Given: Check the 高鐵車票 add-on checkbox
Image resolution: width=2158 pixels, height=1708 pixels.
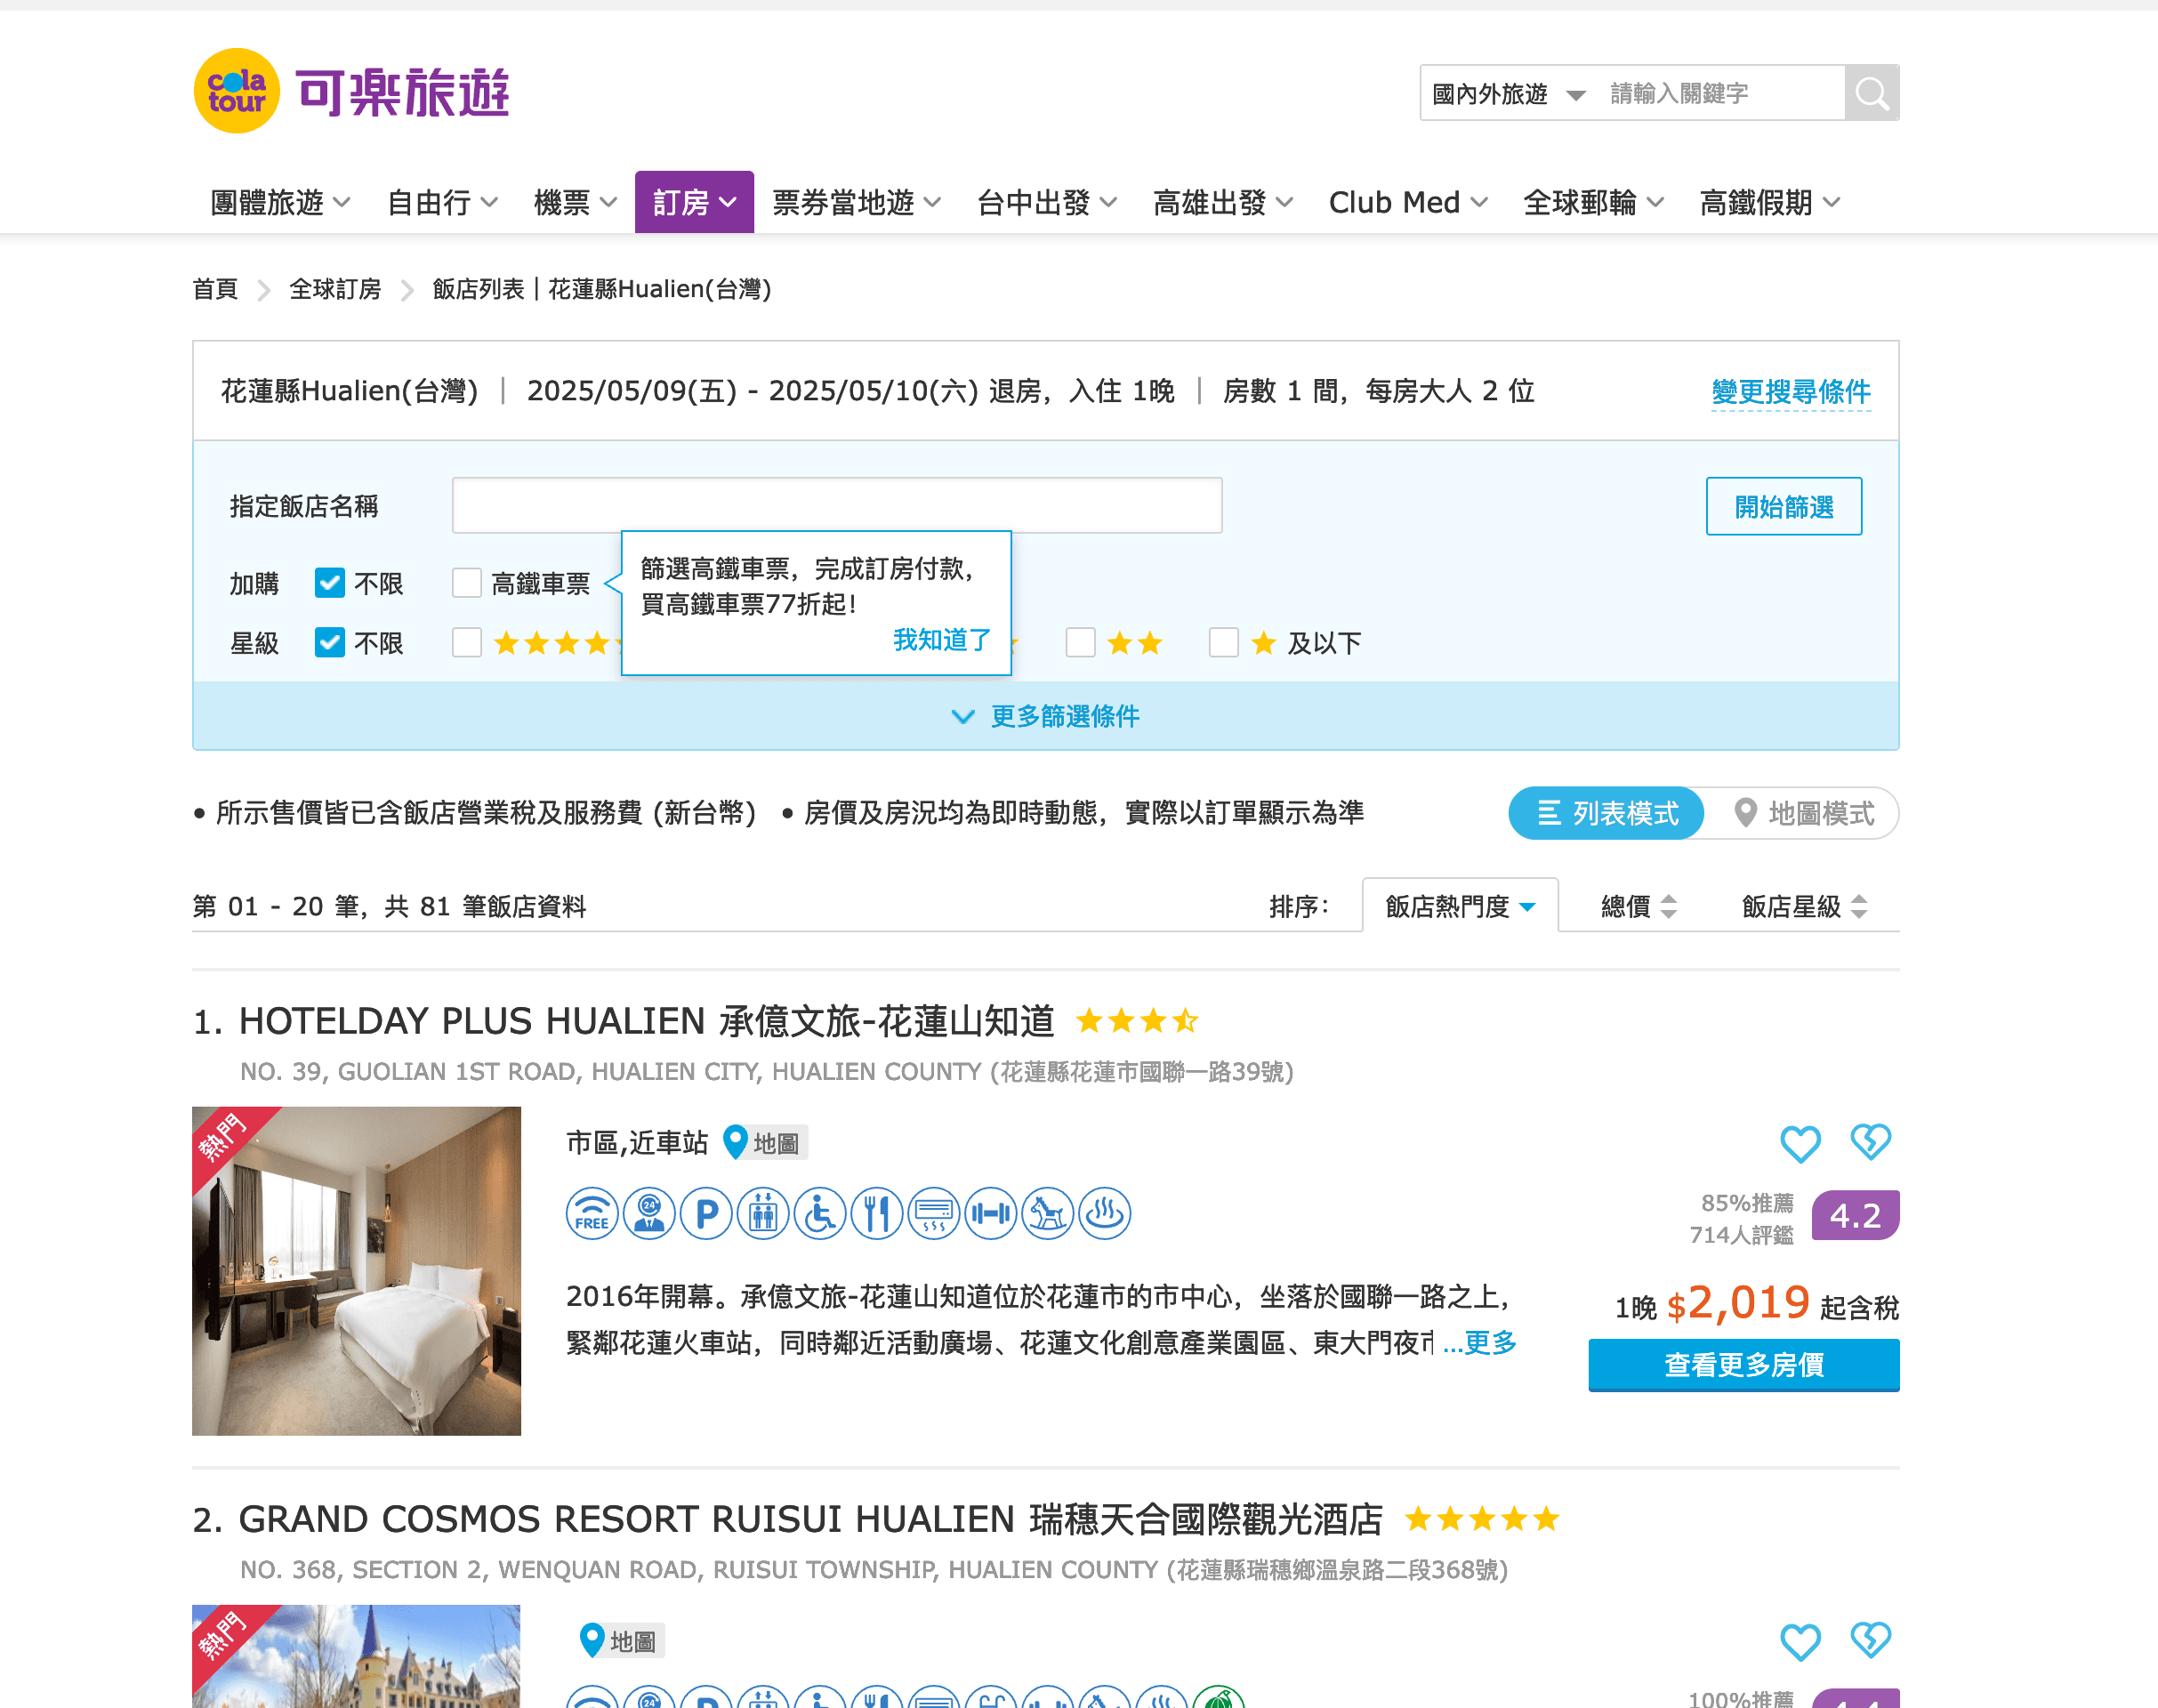Looking at the screenshot, I should [467, 583].
